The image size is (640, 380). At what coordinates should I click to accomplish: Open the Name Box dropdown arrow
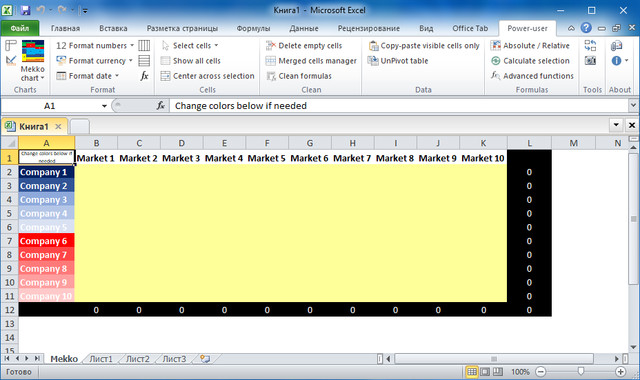104,106
